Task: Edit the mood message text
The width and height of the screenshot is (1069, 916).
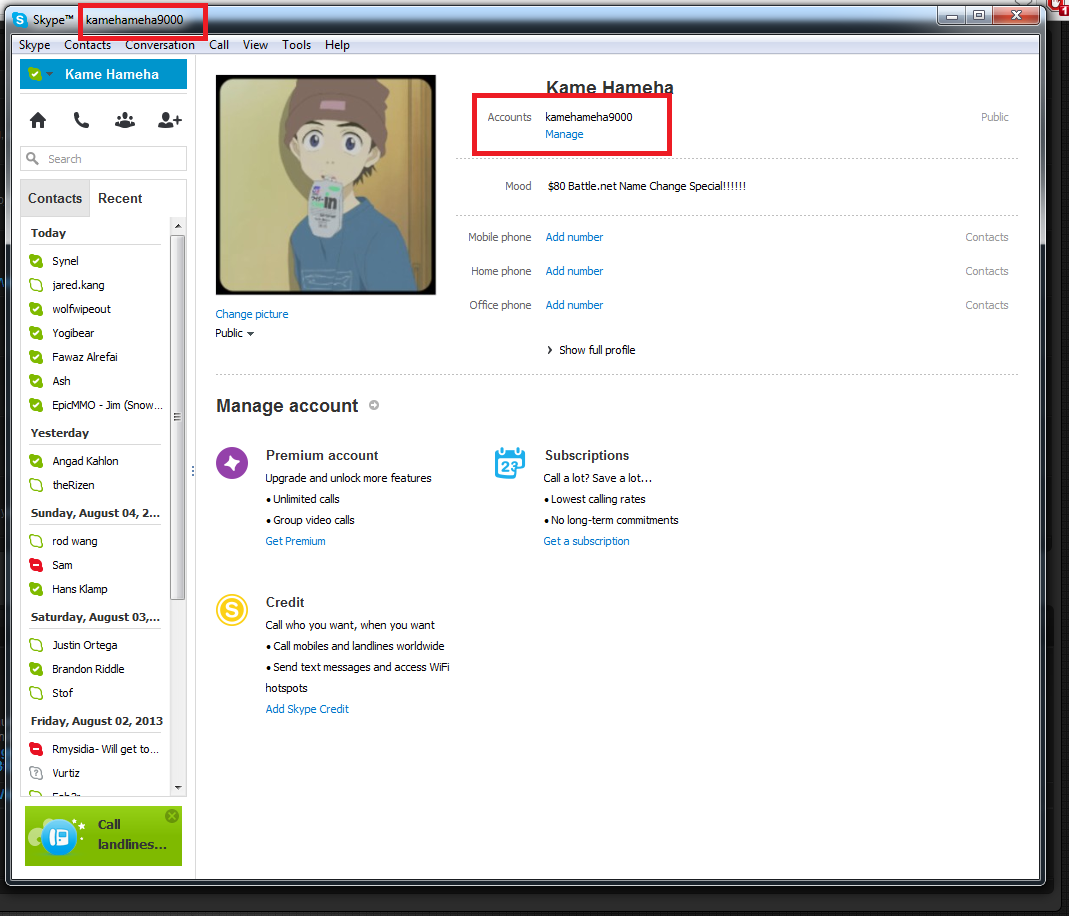Action: click(646, 186)
